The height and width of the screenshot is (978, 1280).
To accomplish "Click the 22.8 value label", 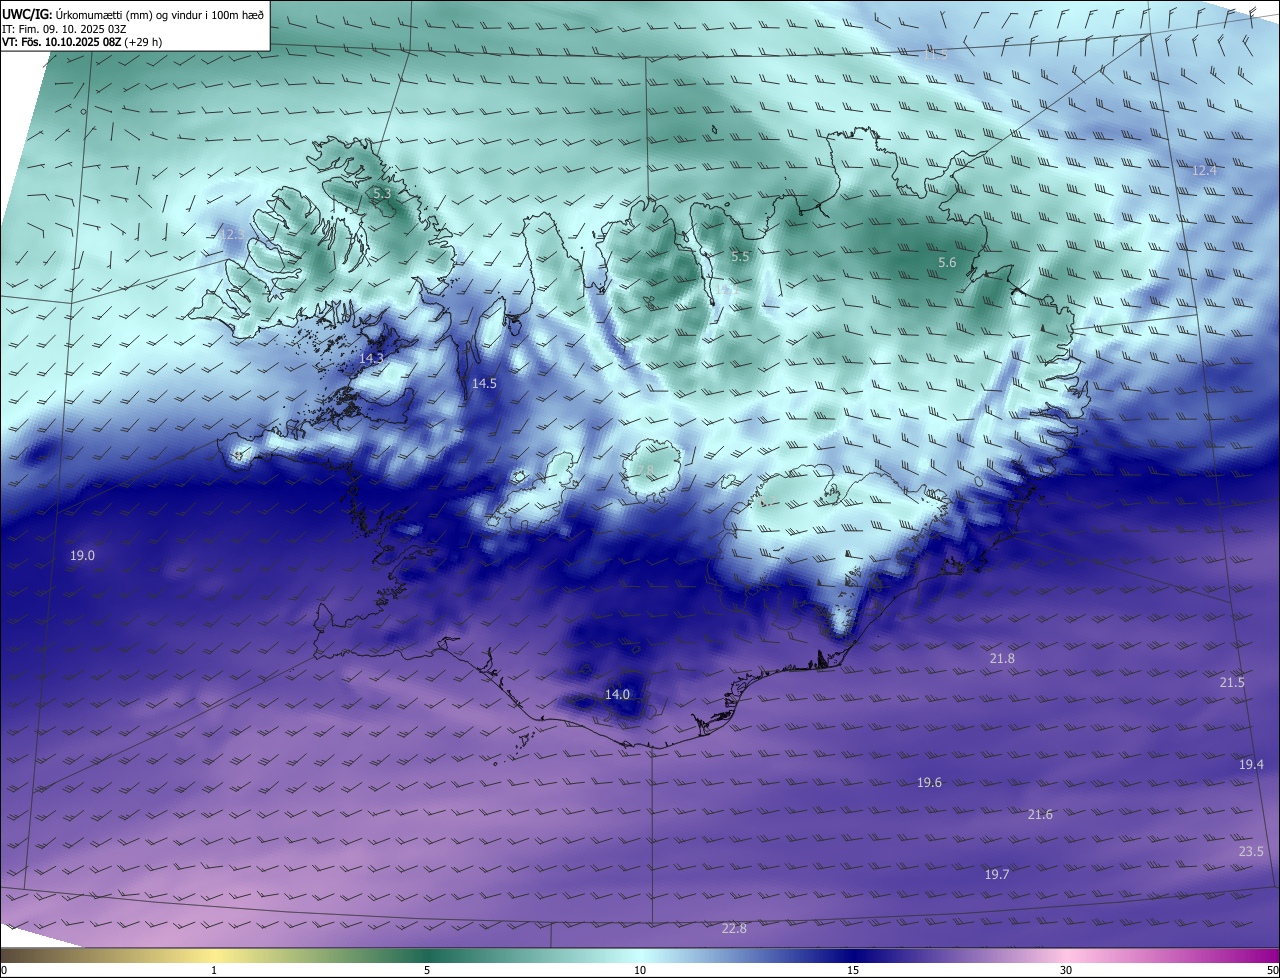I will coord(734,928).
